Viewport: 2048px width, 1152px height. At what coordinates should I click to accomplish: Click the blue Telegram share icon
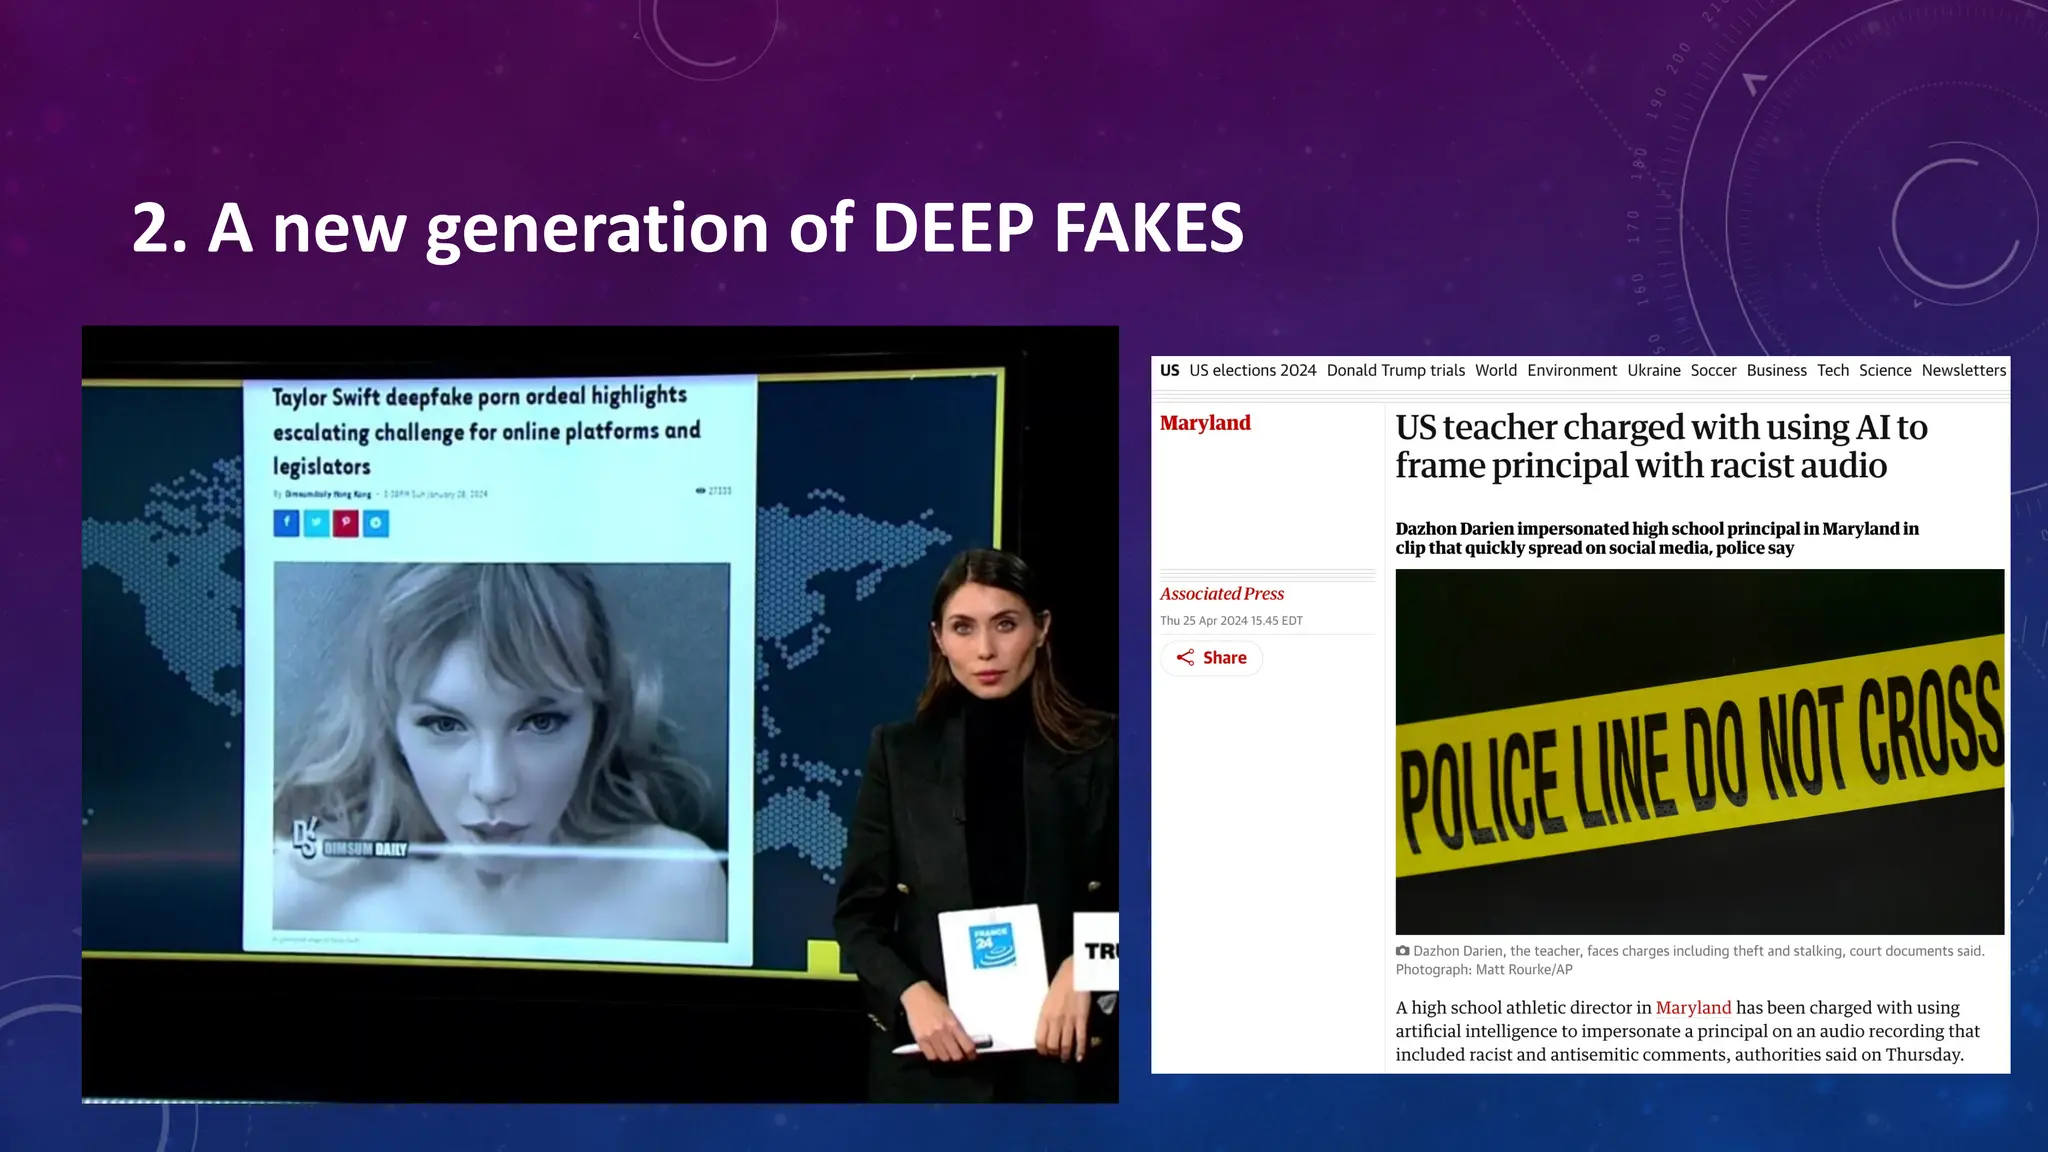pos(376,522)
